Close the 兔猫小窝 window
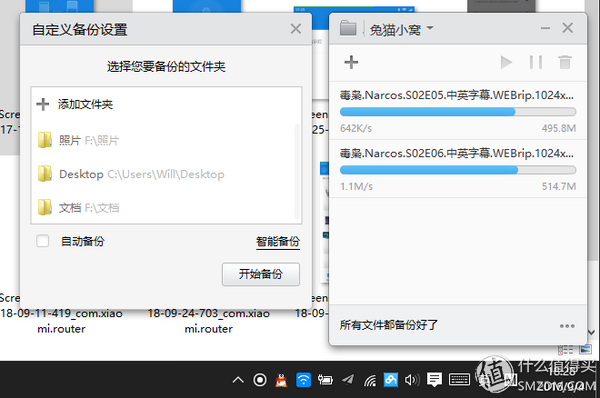Image resolution: width=600 pixels, height=398 pixels. [568, 28]
